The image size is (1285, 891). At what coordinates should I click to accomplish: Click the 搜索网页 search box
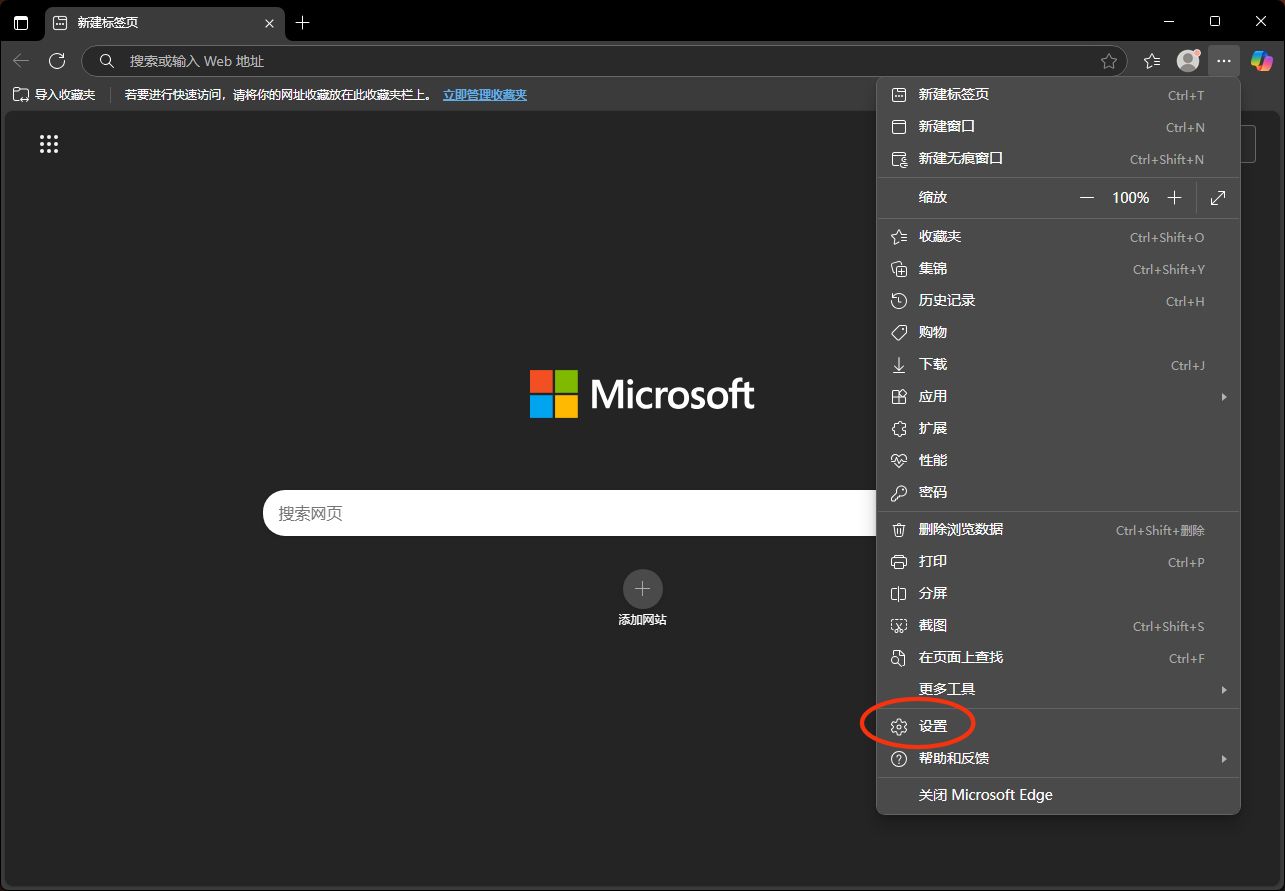click(570, 513)
